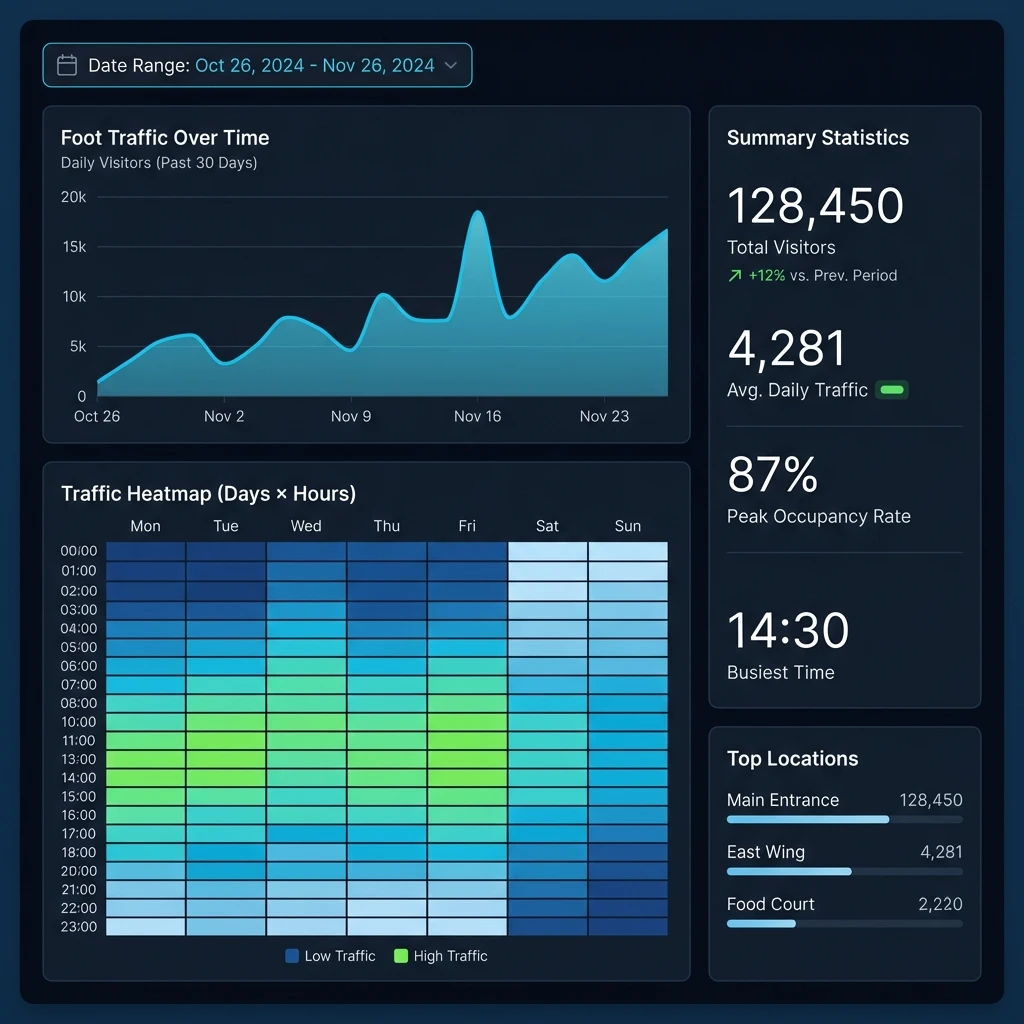The width and height of the screenshot is (1024, 1024).
Task: Click the Main Entrance location entry
Action: tap(783, 800)
